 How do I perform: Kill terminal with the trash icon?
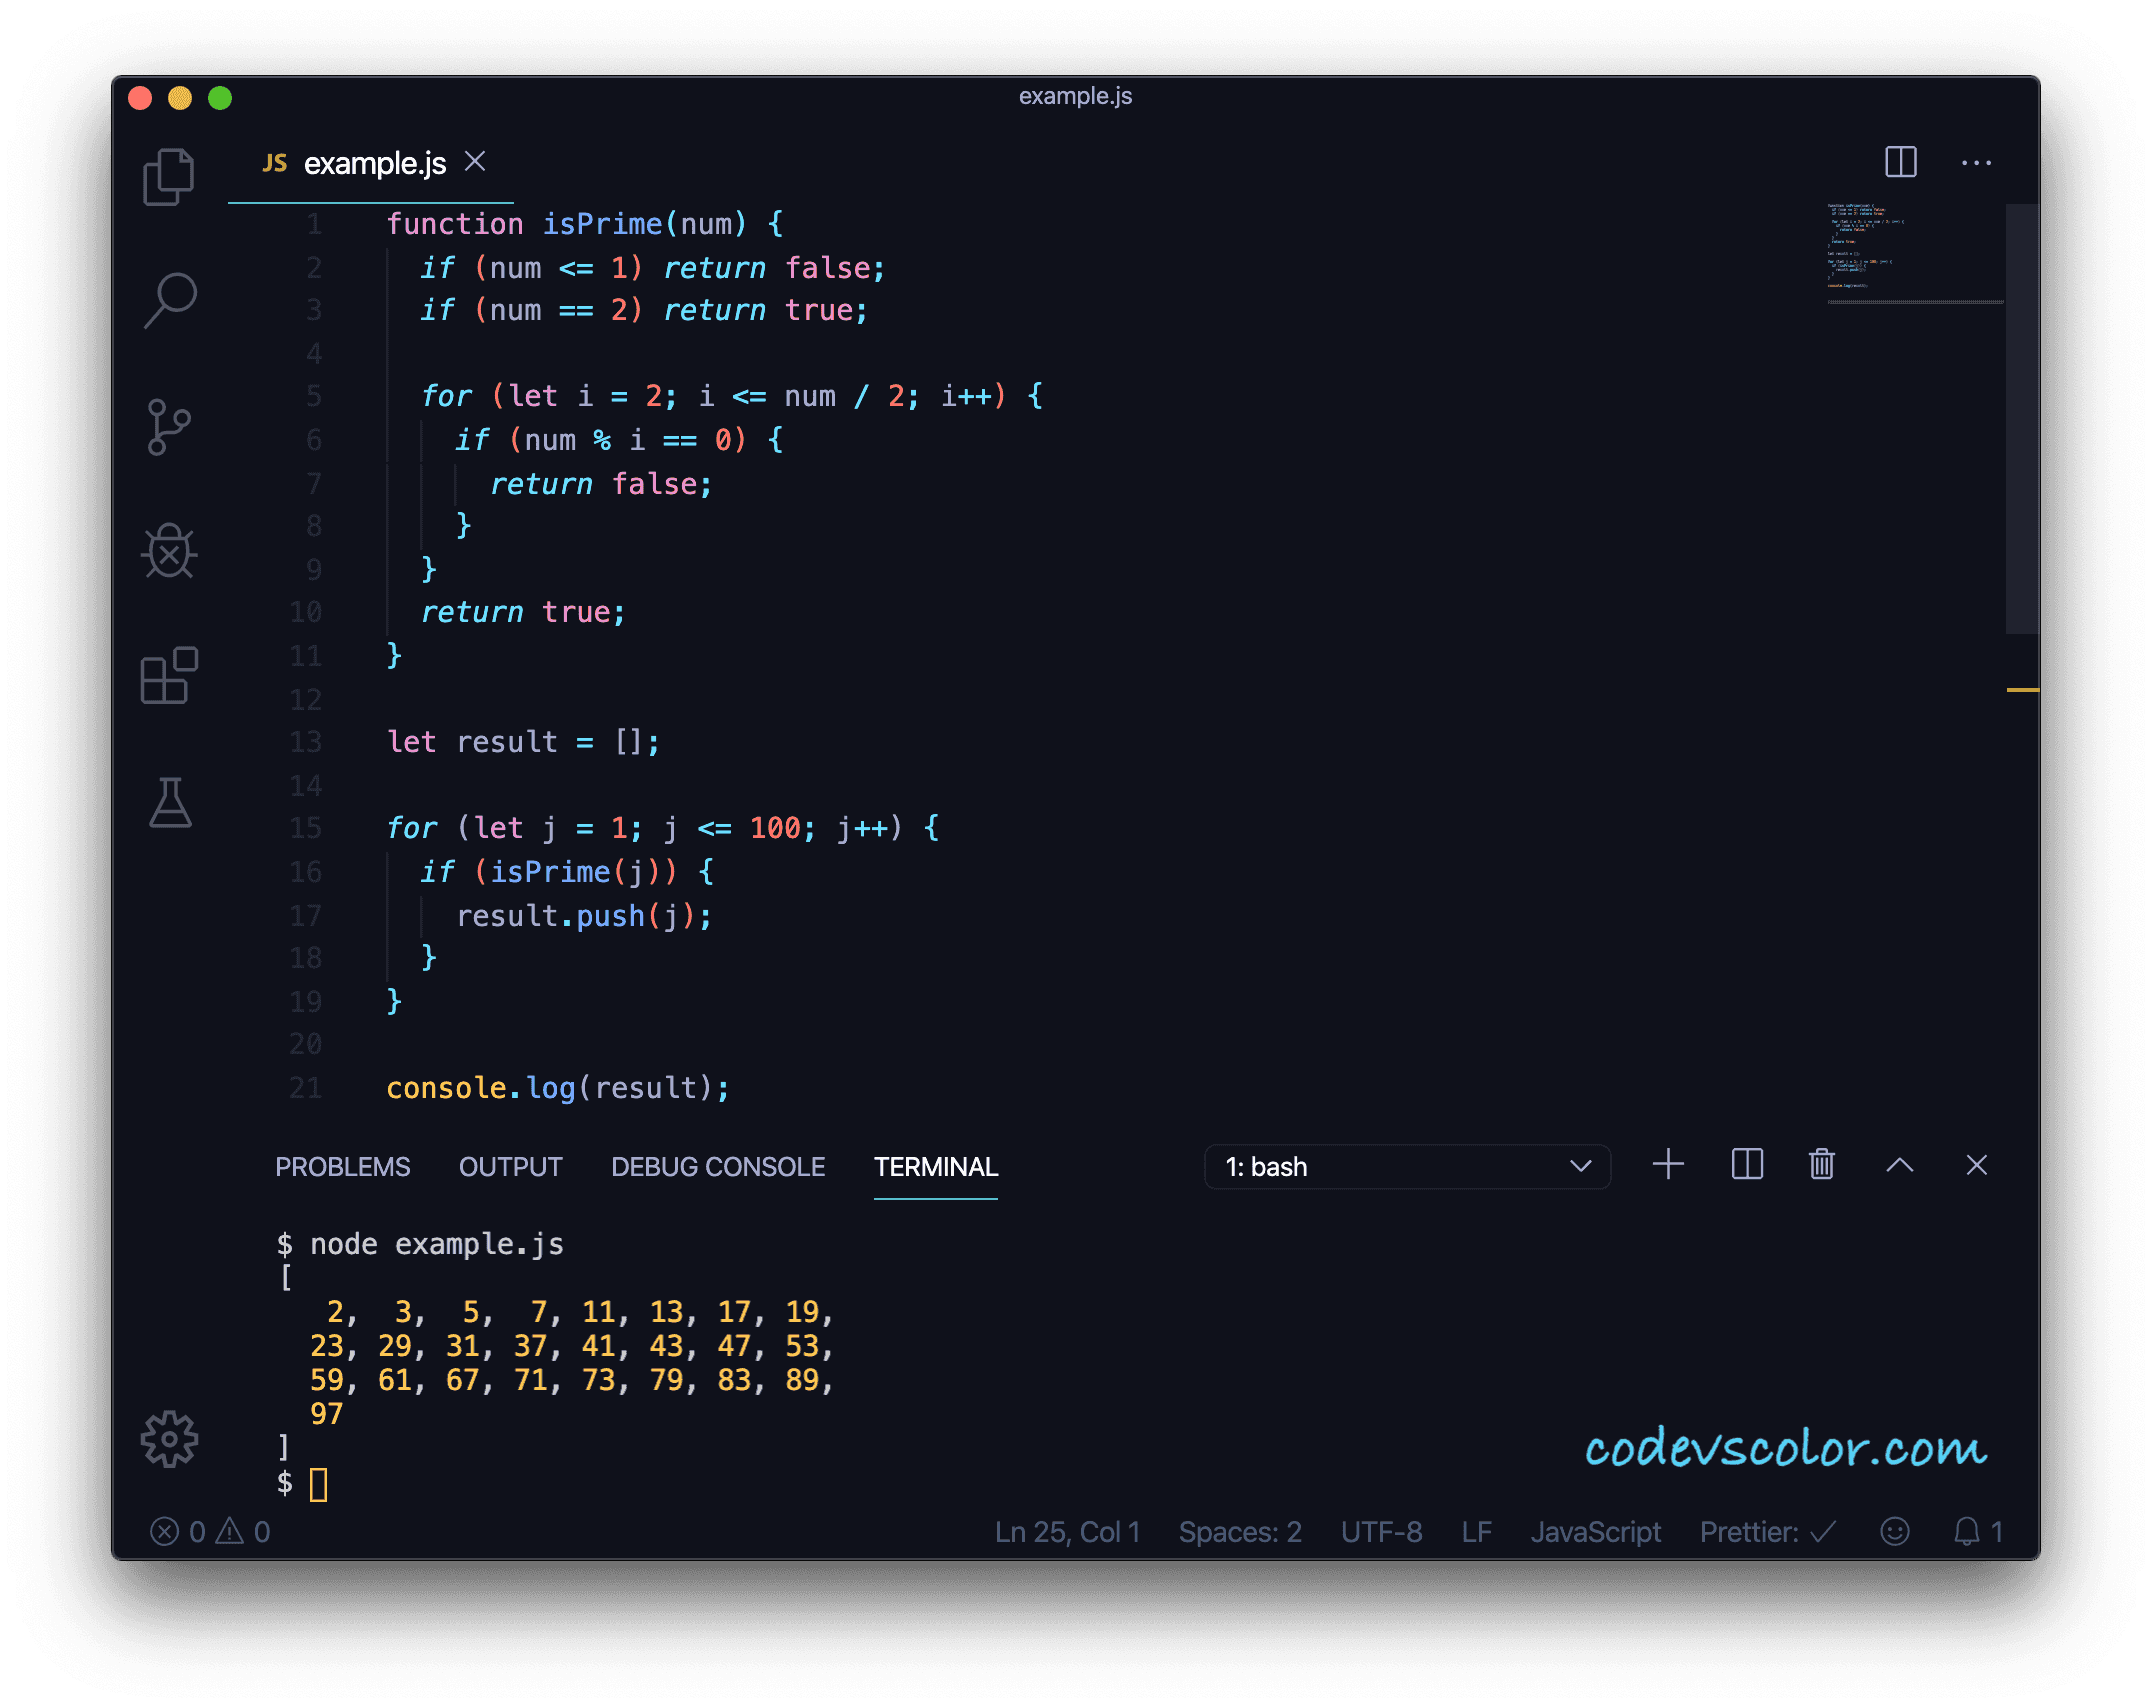click(1821, 1165)
